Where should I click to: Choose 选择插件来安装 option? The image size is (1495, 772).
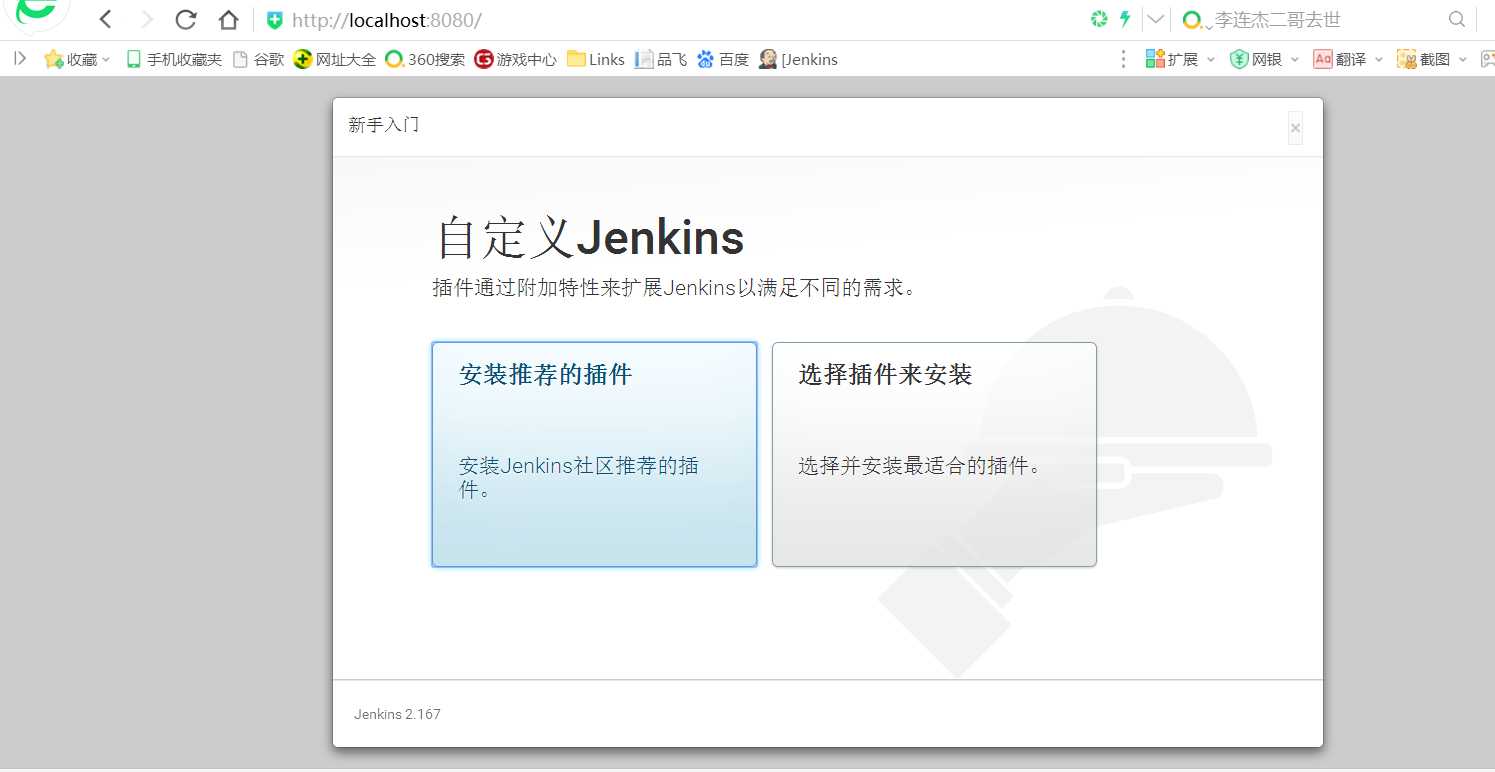pyautogui.click(x=934, y=454)
